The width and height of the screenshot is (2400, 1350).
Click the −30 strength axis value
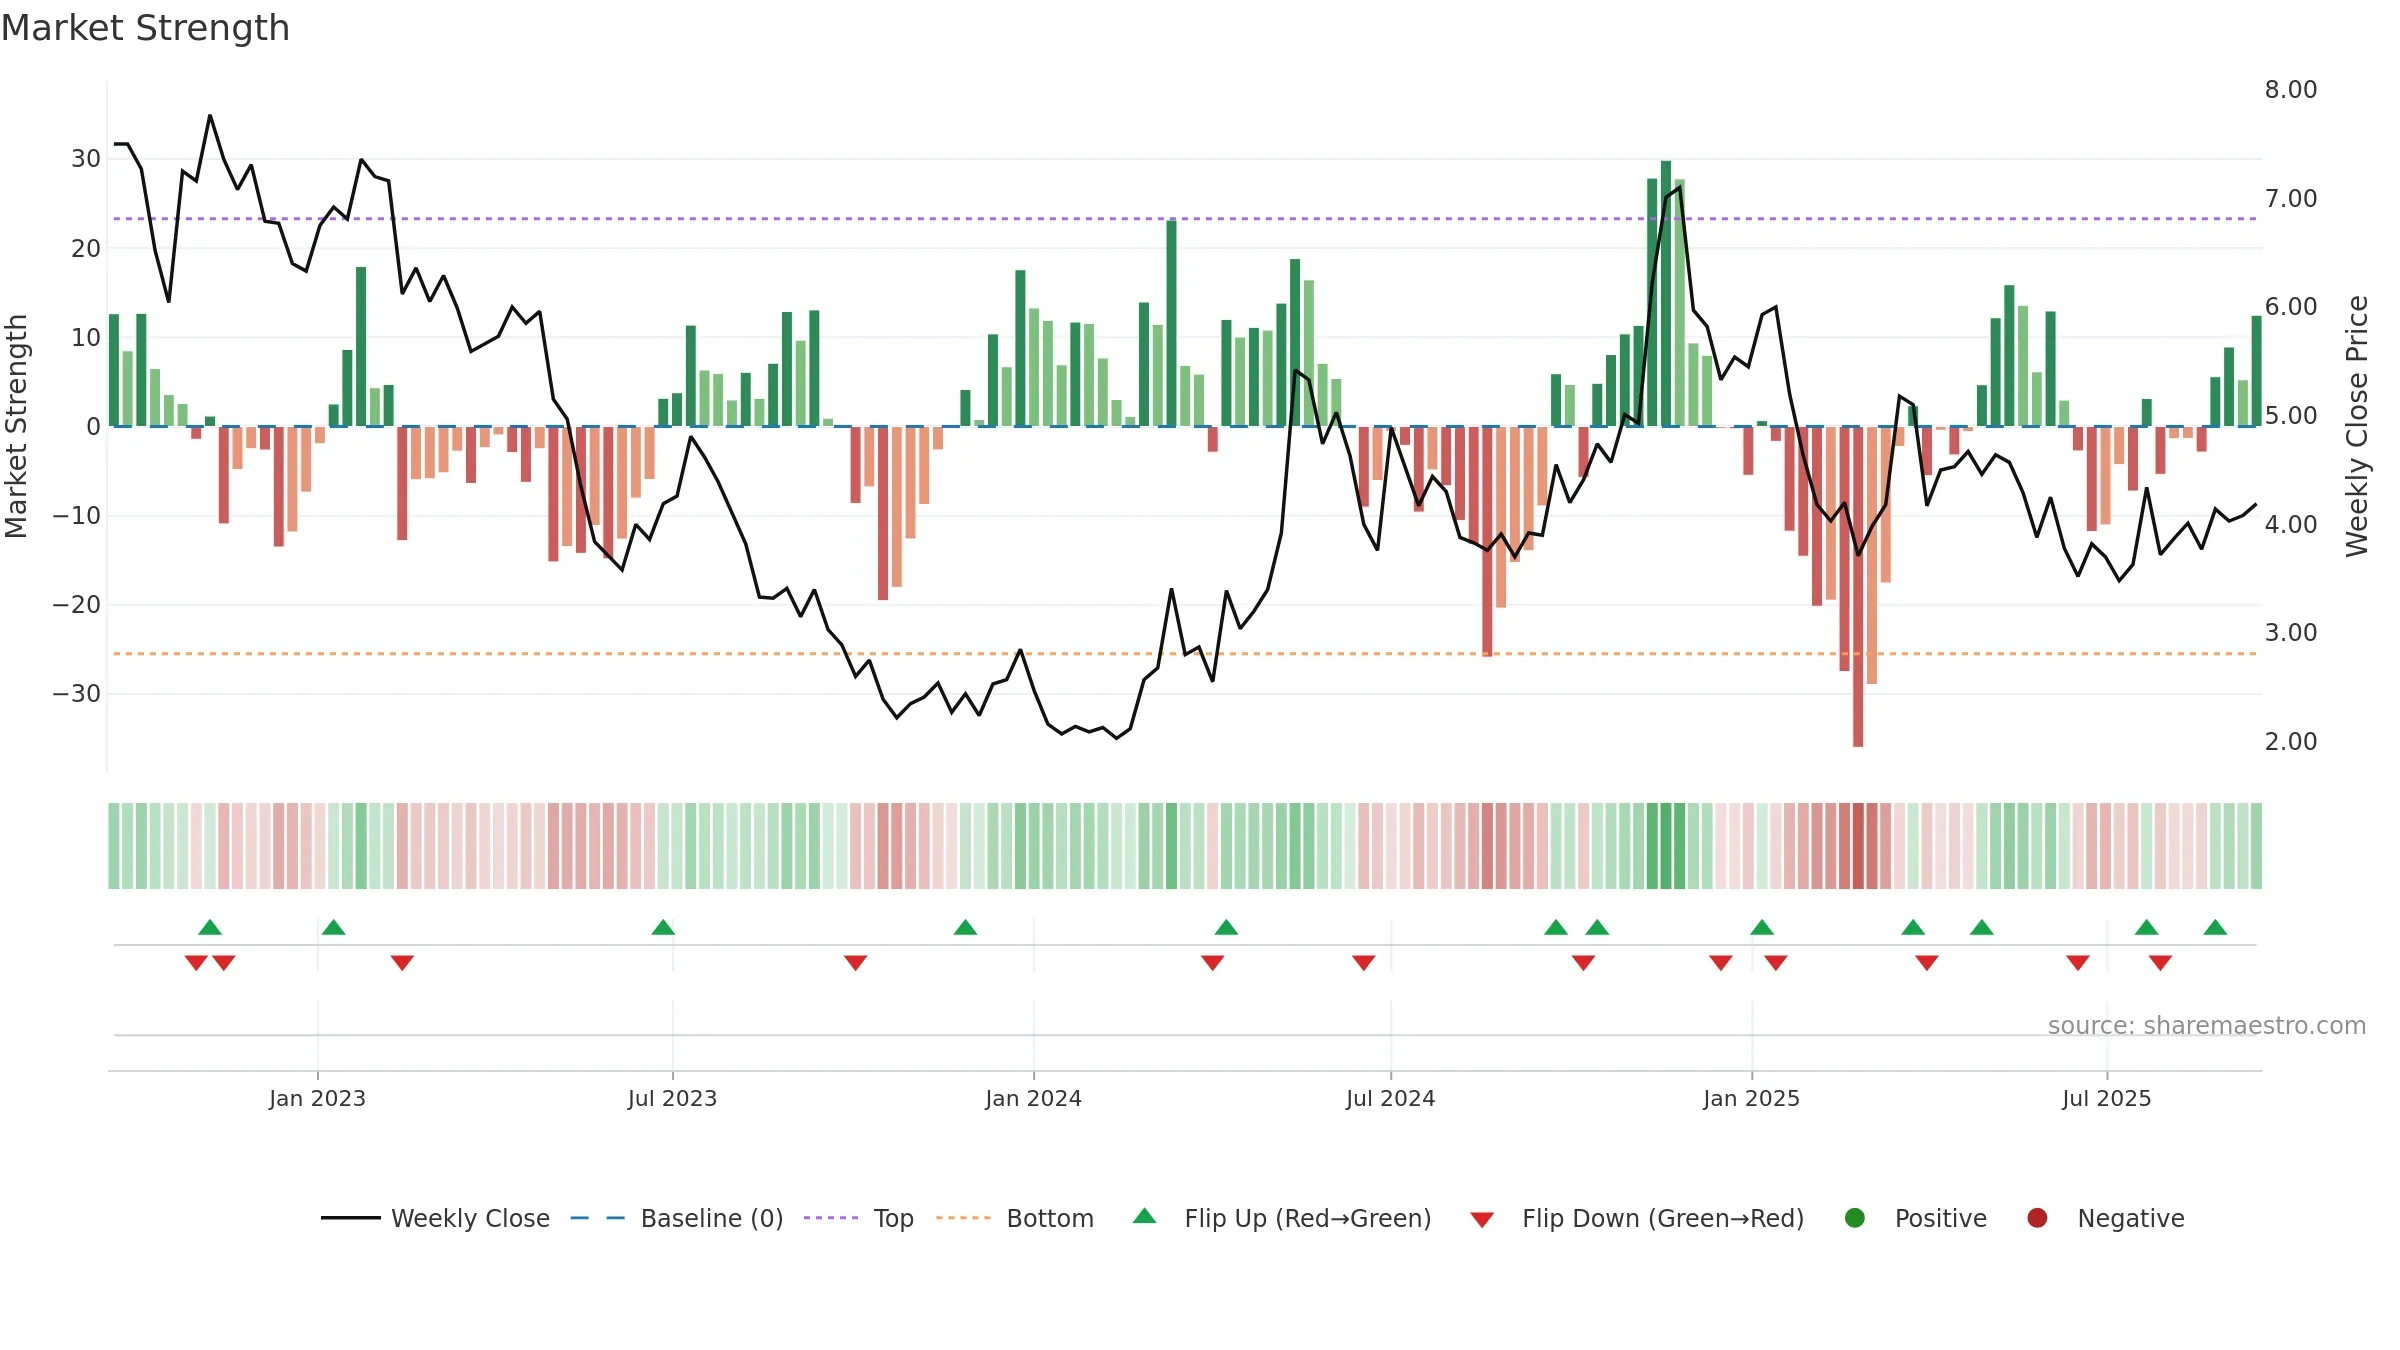(x=77, y=694)
